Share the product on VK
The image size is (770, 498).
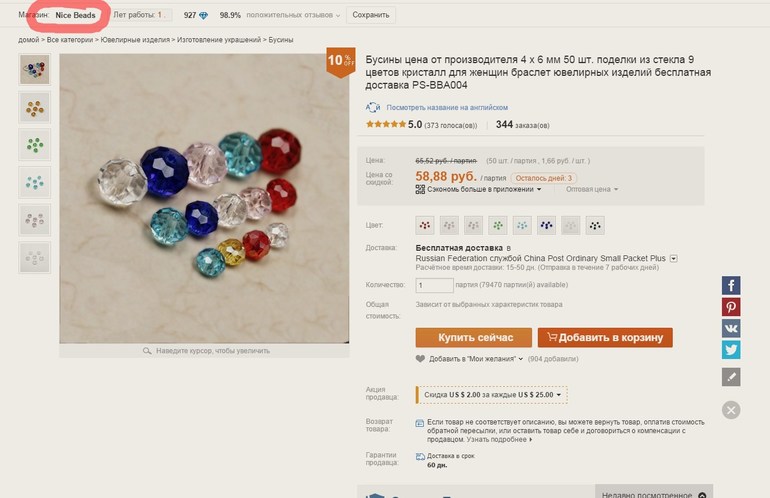pos(732,328)
